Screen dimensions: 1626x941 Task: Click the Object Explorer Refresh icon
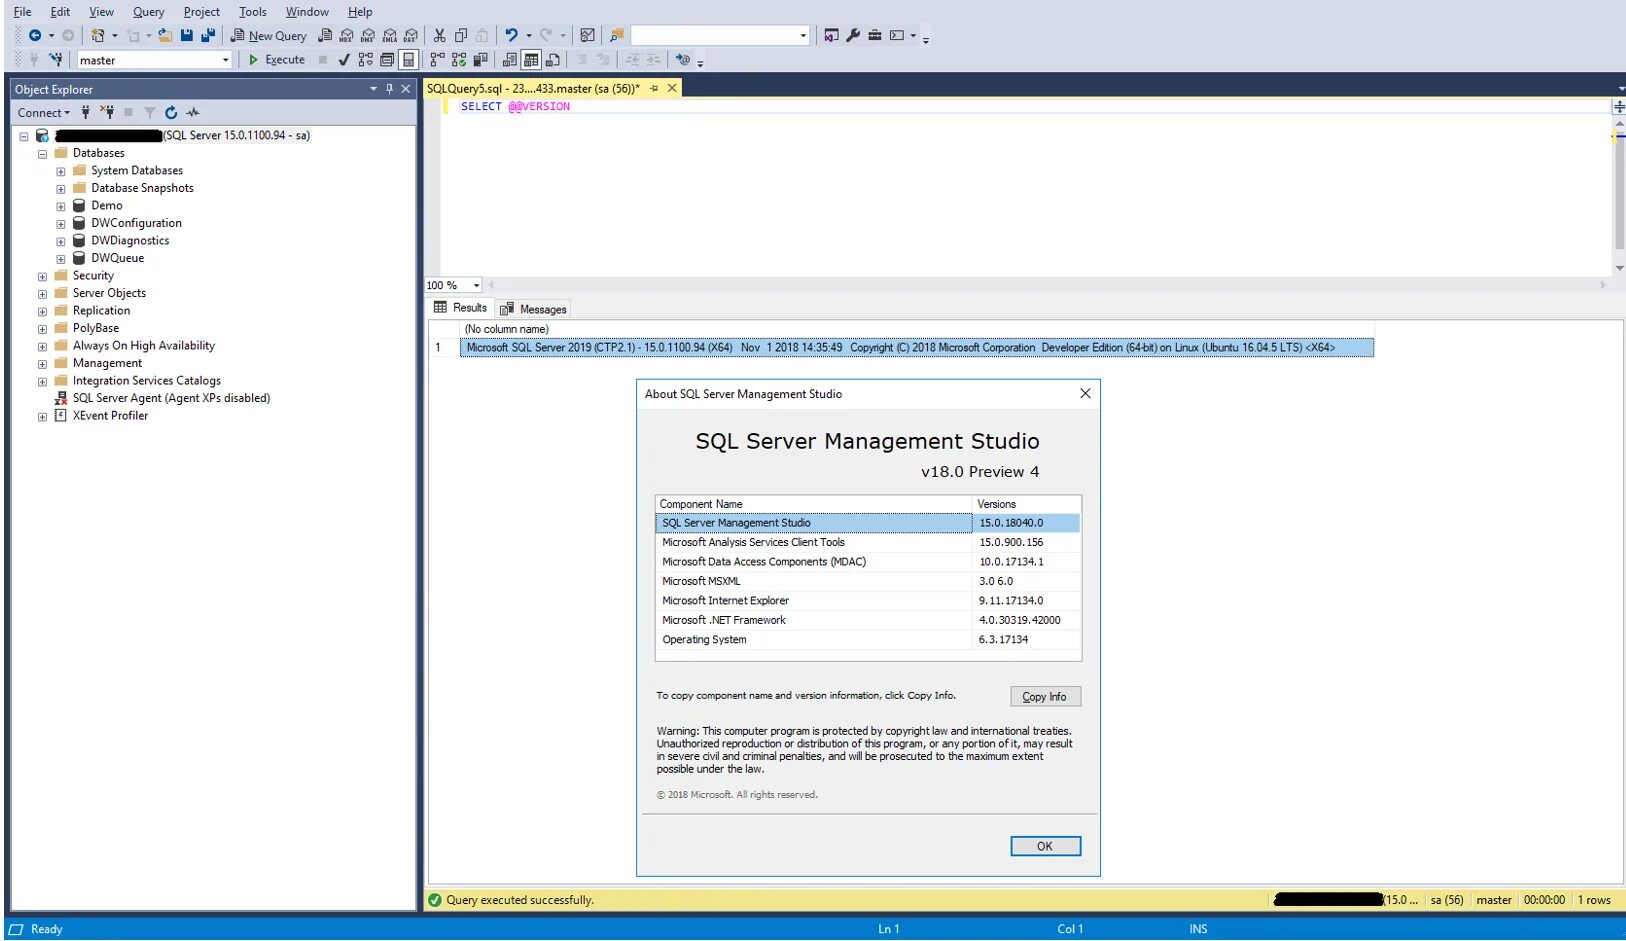[x=171, y=112]
